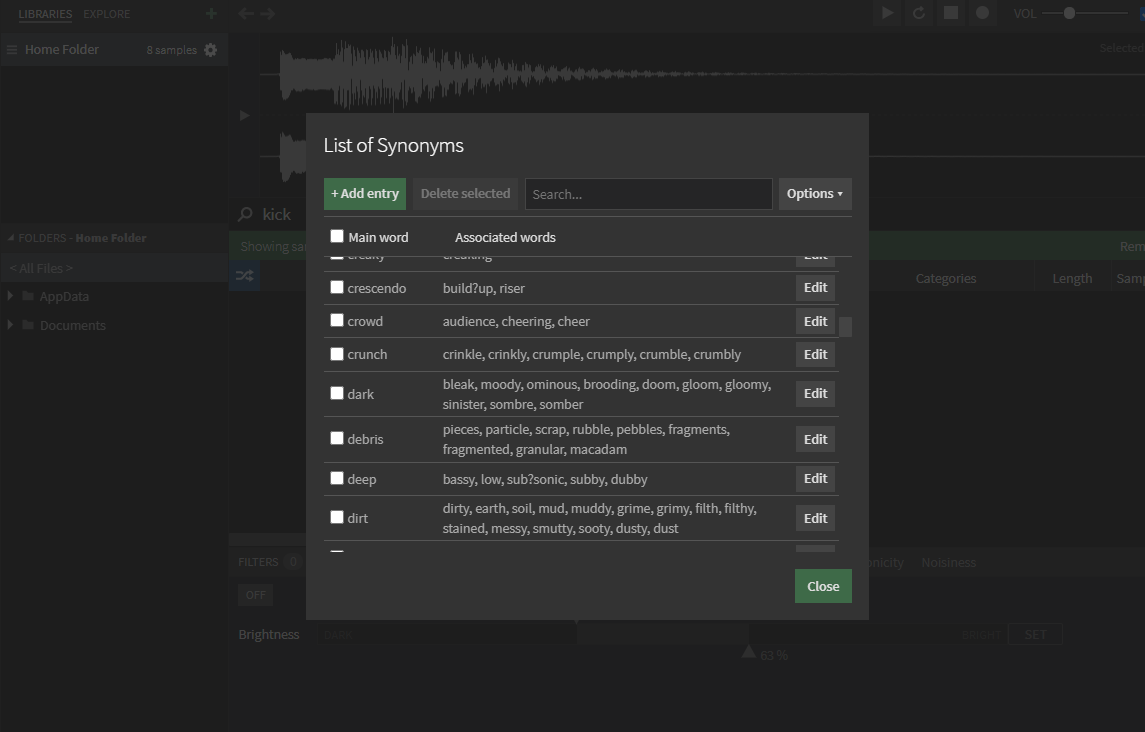Switch to the EXPLORE tab
This screenshot has width=1145, height=732.
(107, 14)
